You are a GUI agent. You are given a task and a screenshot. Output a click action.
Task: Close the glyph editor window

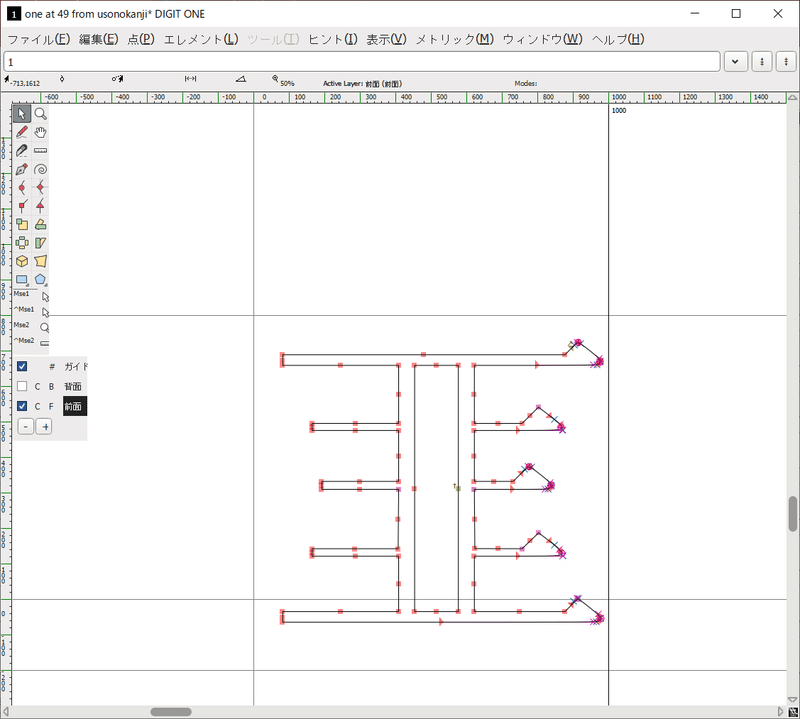click(778, 14)
